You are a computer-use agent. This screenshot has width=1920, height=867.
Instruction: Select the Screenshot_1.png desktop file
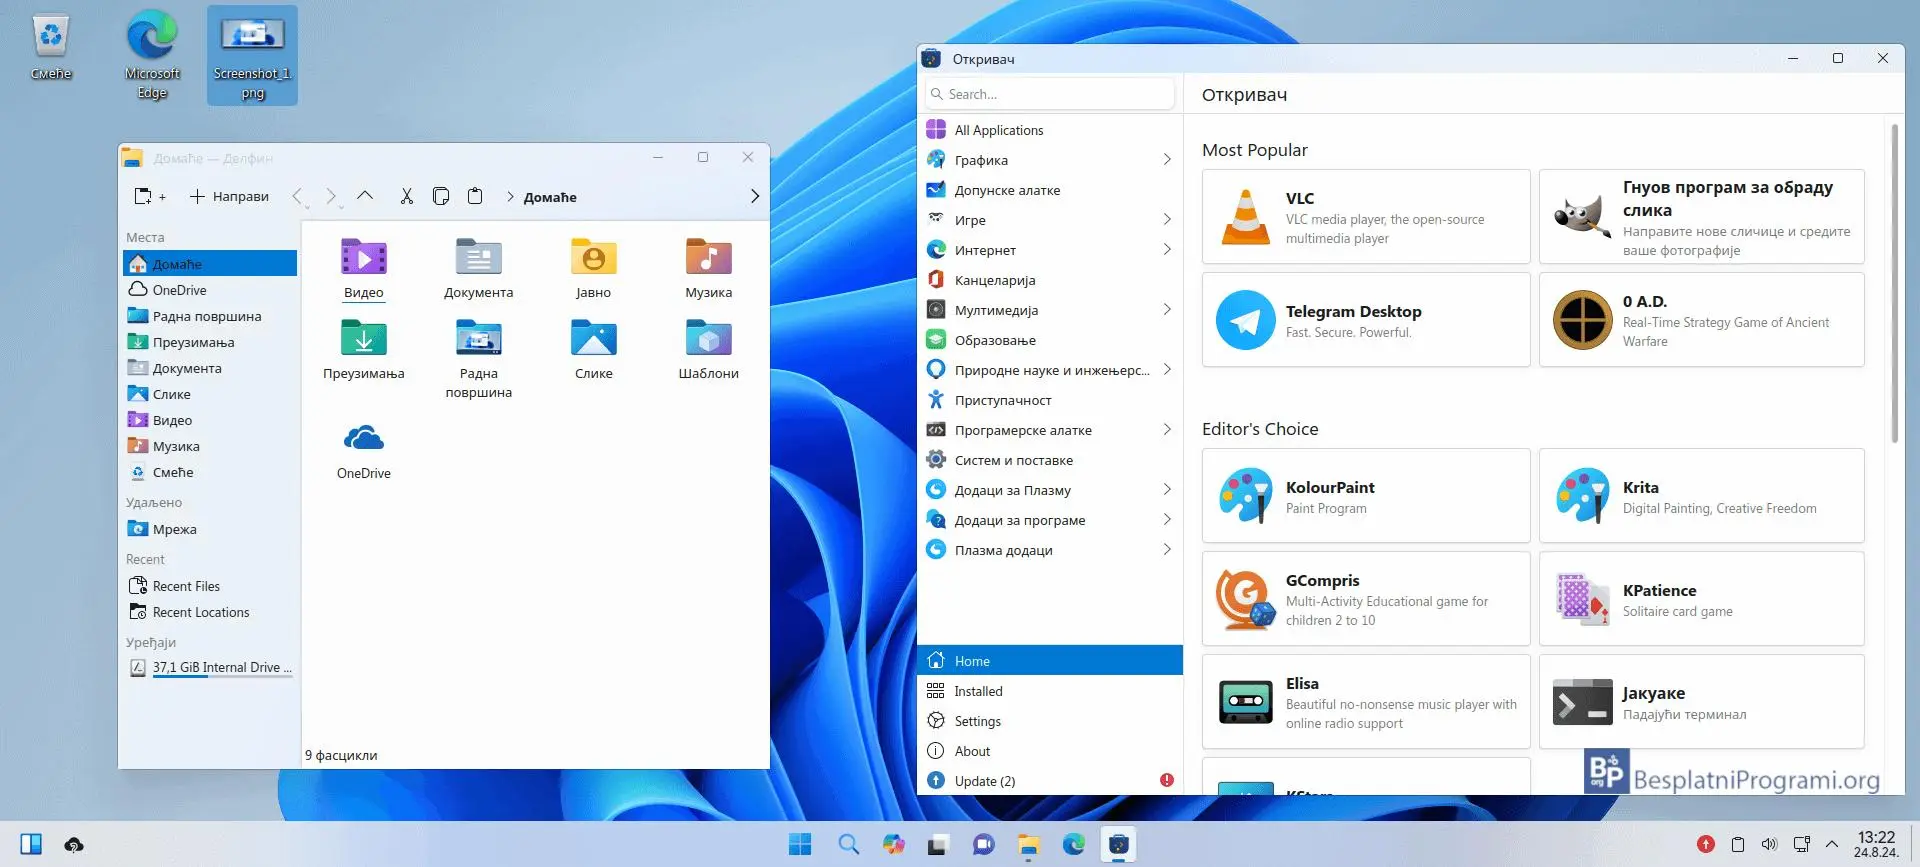tap(252, 55)
